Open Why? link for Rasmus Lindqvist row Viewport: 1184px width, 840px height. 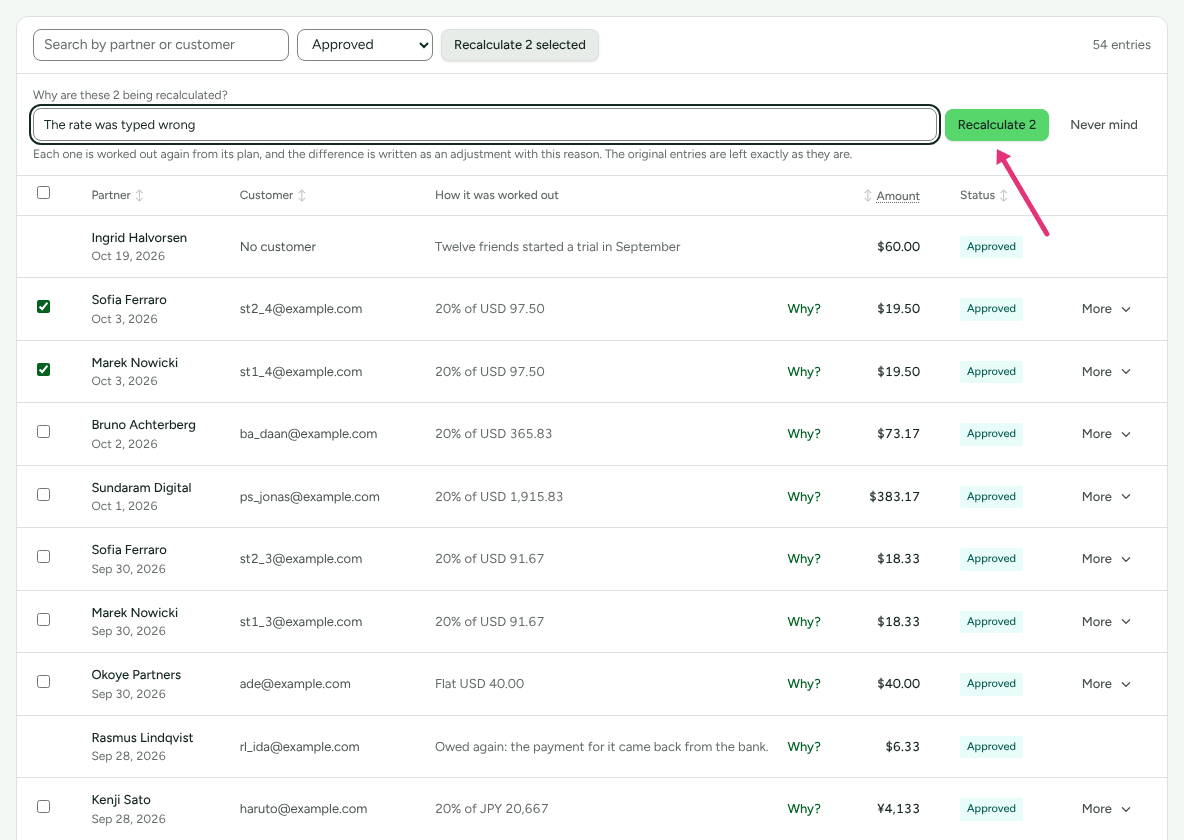(x=803, y=746)
